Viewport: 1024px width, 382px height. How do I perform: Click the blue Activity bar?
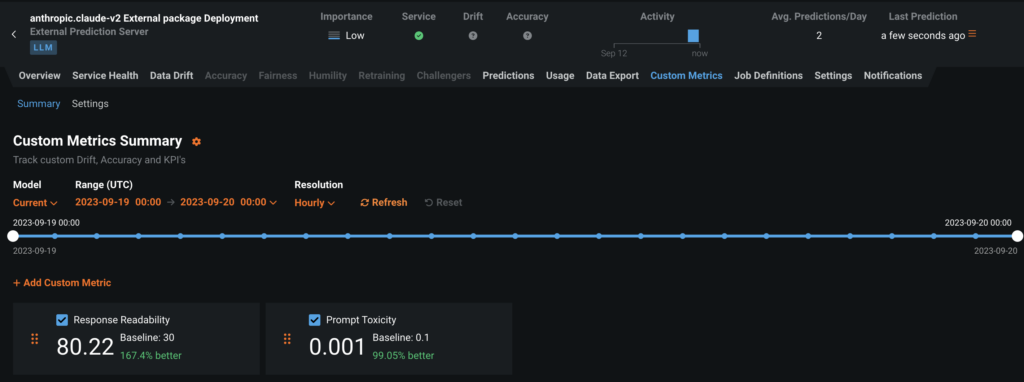[x=694, y=36]
